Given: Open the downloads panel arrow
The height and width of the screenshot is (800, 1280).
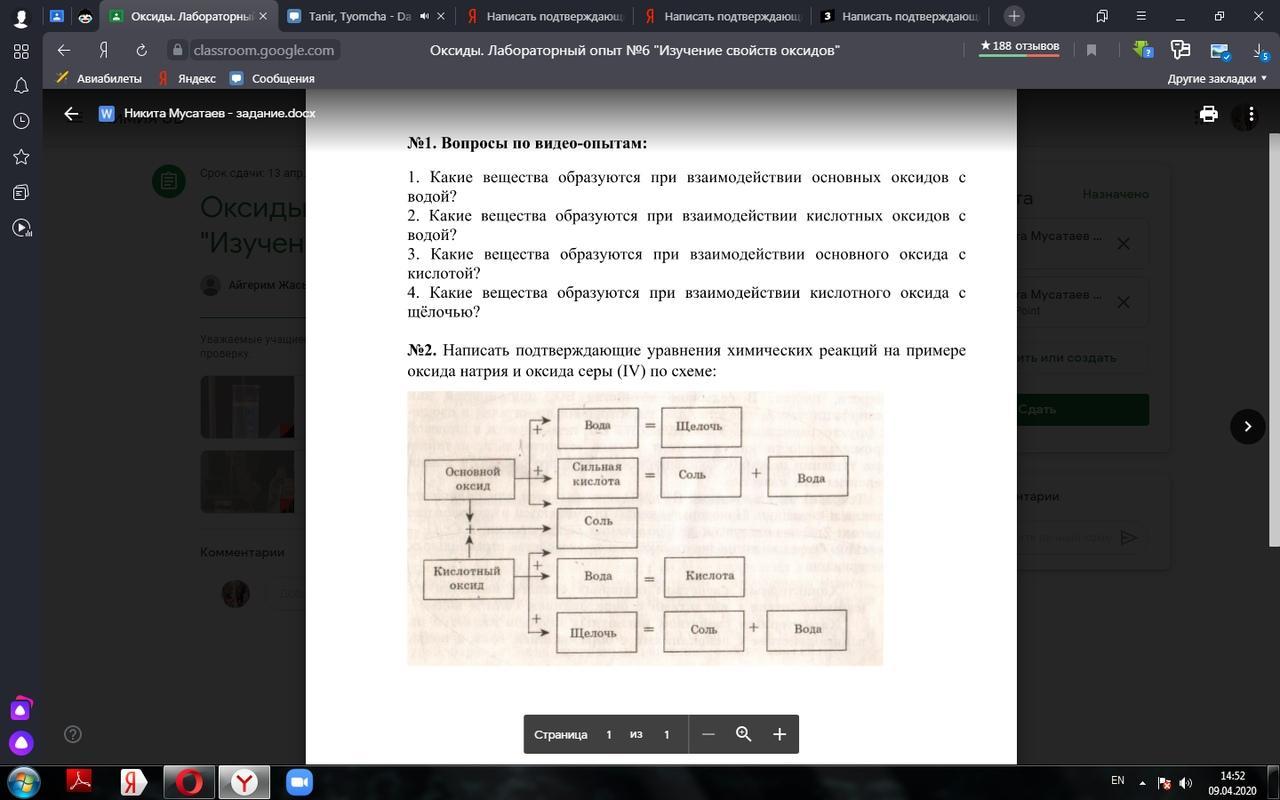Looking at the screenshot, I should pos(1259,50).
